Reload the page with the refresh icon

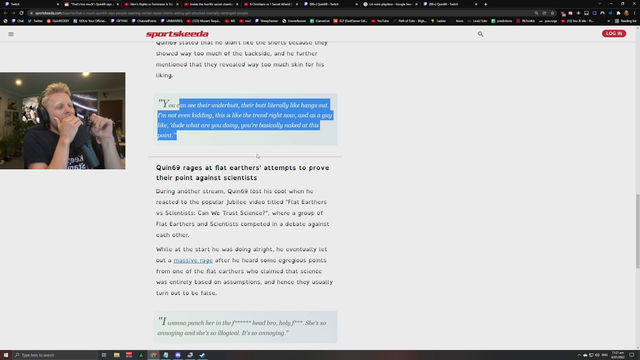point(21,13)
